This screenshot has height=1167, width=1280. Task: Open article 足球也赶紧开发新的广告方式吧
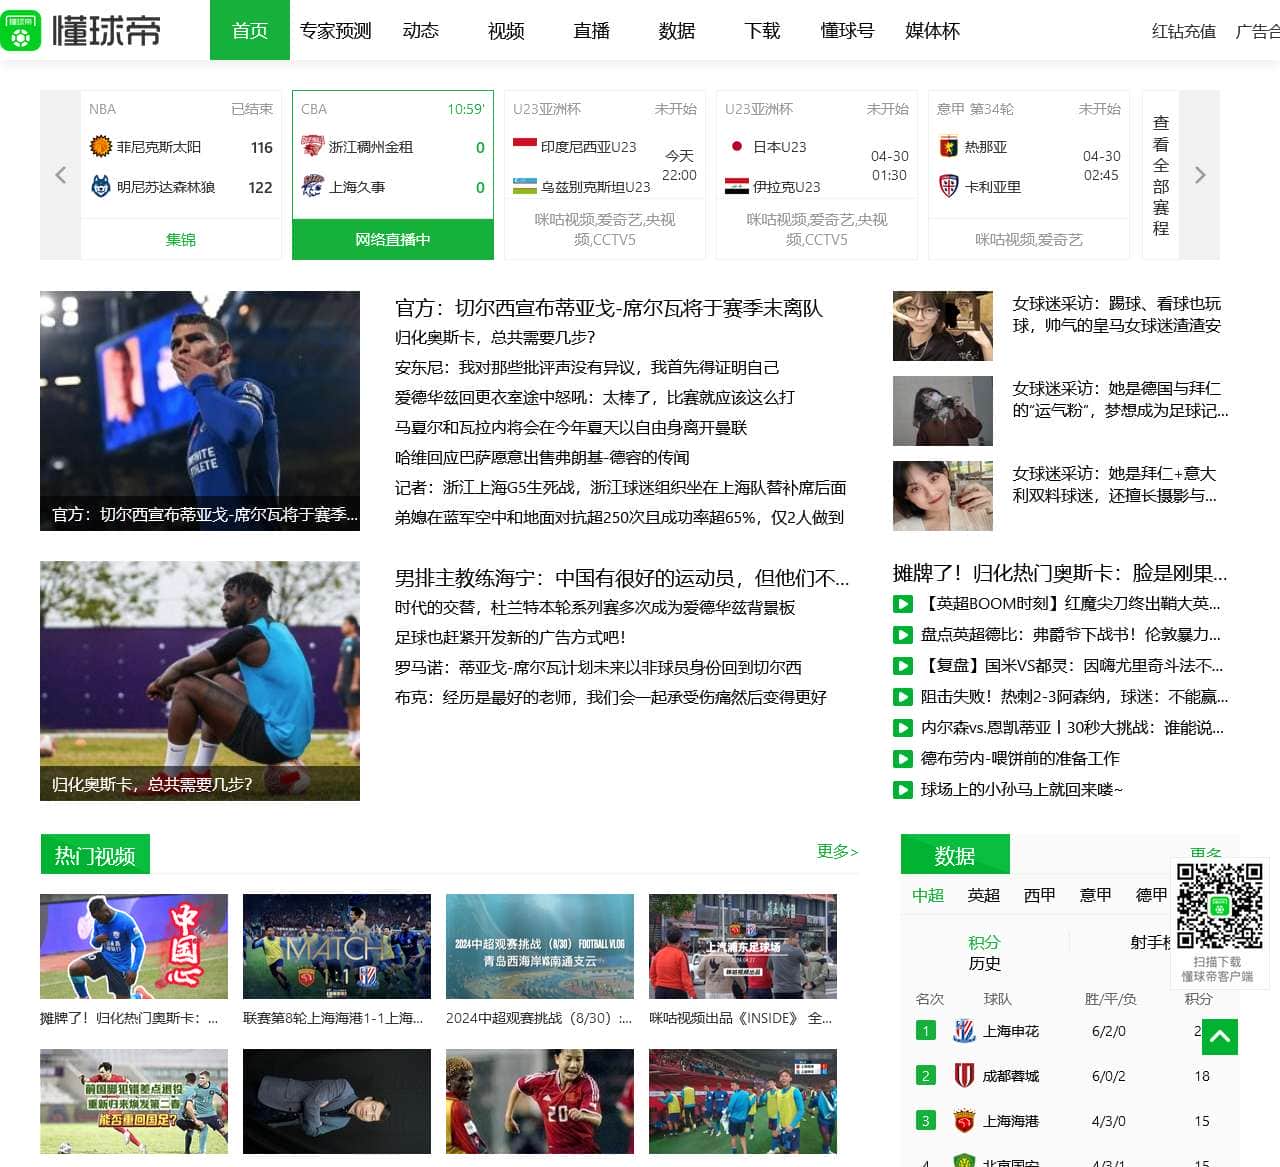510,637
